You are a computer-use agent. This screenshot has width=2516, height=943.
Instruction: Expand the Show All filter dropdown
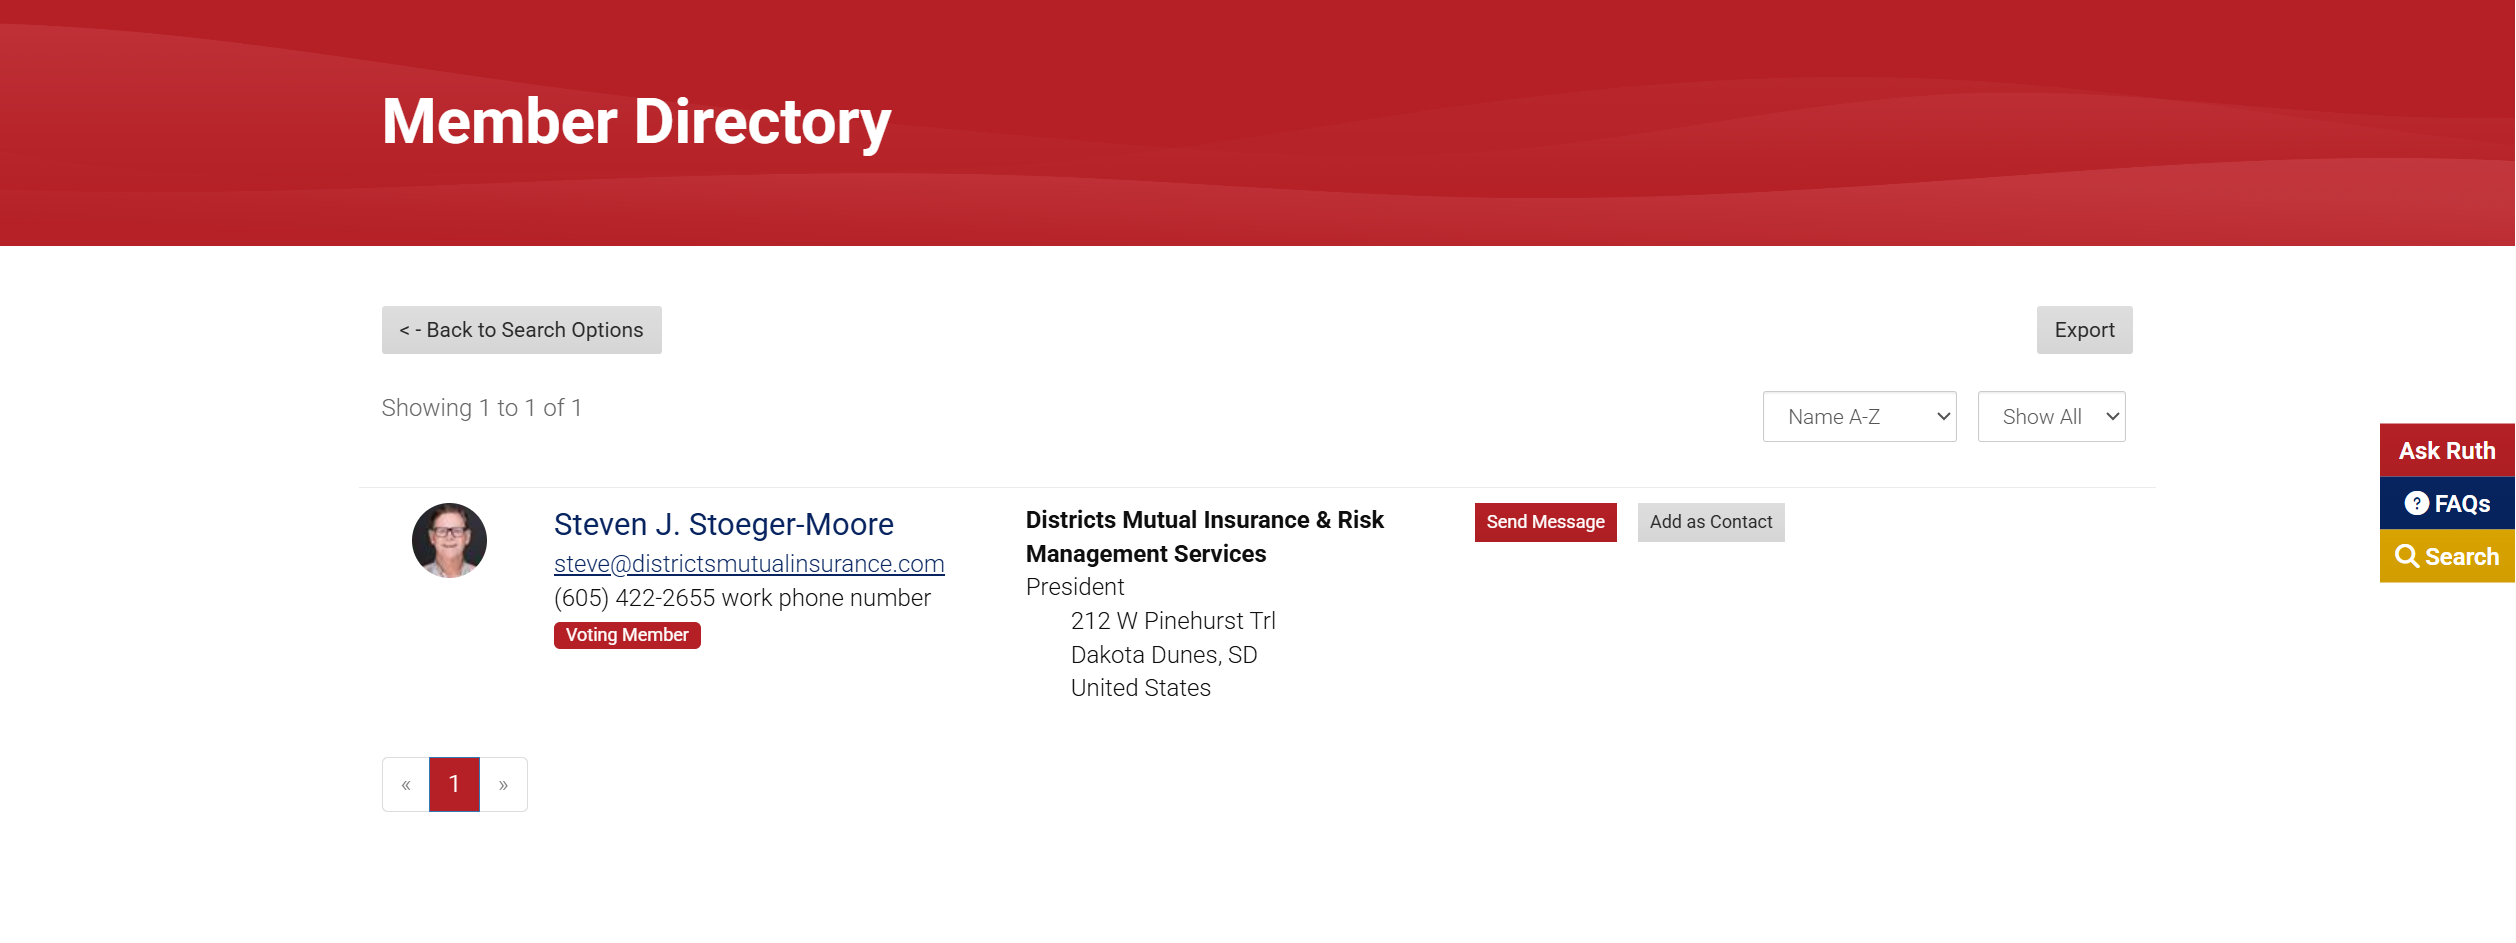click(x=2051, y=416)
